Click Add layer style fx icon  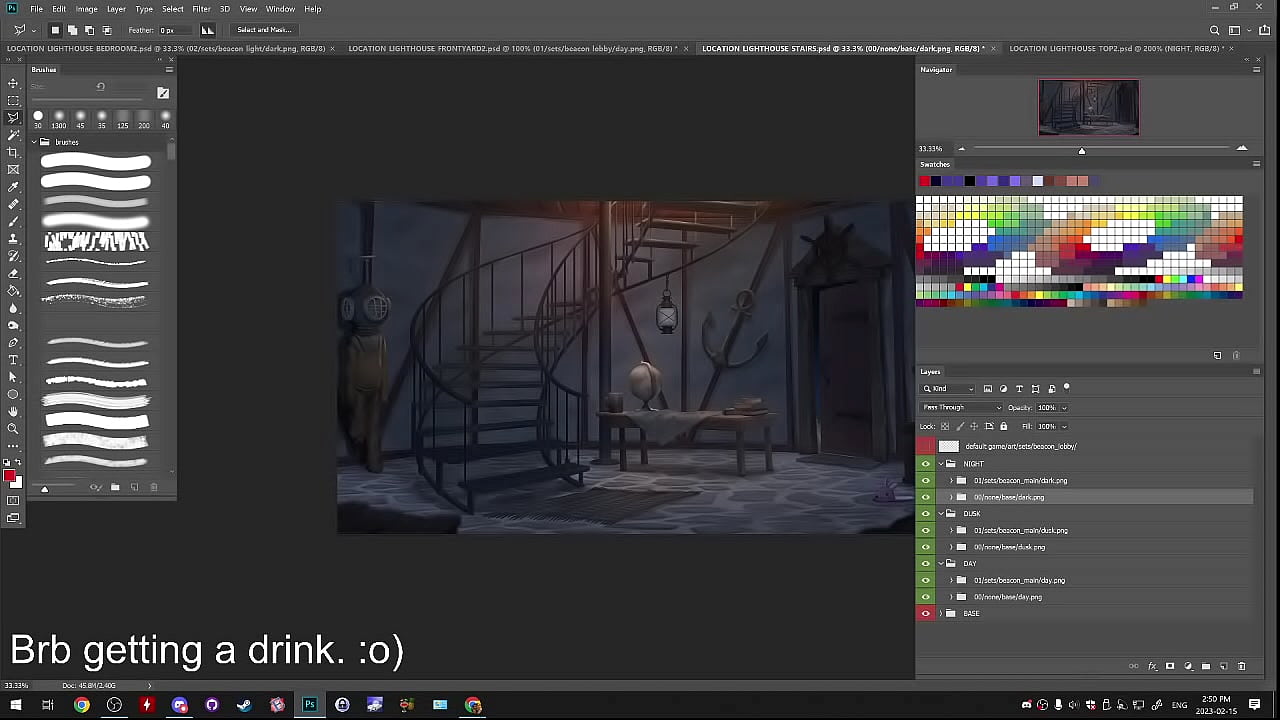pyautogui.click(x=1152, y=666)
